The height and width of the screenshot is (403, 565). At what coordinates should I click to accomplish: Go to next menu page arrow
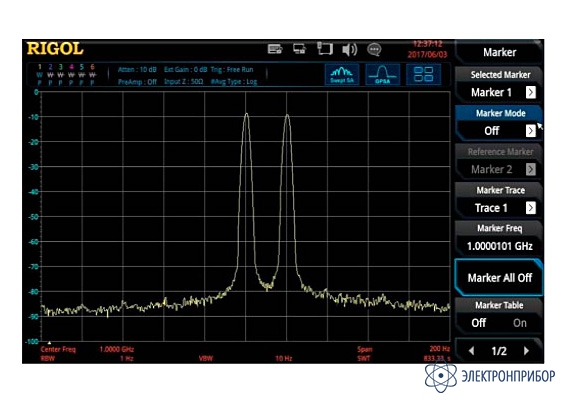(526, 351)
